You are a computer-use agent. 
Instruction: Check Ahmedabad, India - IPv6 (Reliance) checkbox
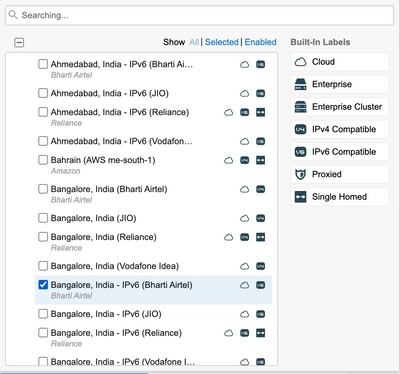pyautogui.click(x=43, y=112)
